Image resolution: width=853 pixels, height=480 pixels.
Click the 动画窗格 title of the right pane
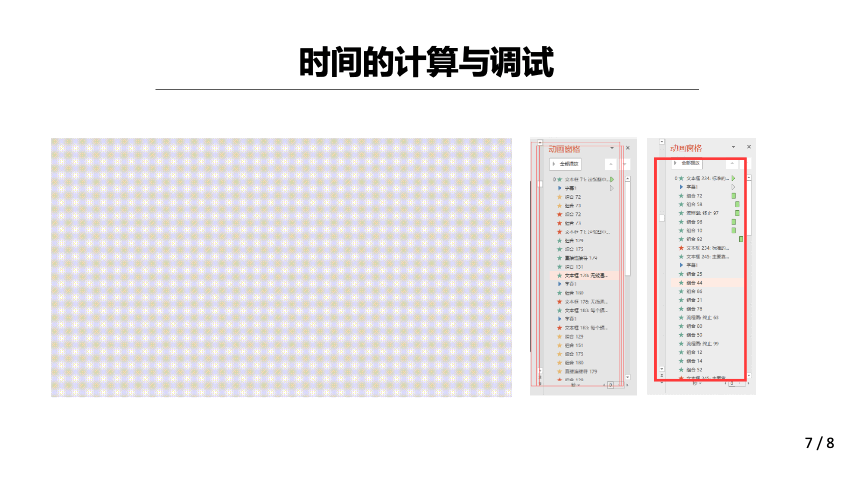[685, 147]
